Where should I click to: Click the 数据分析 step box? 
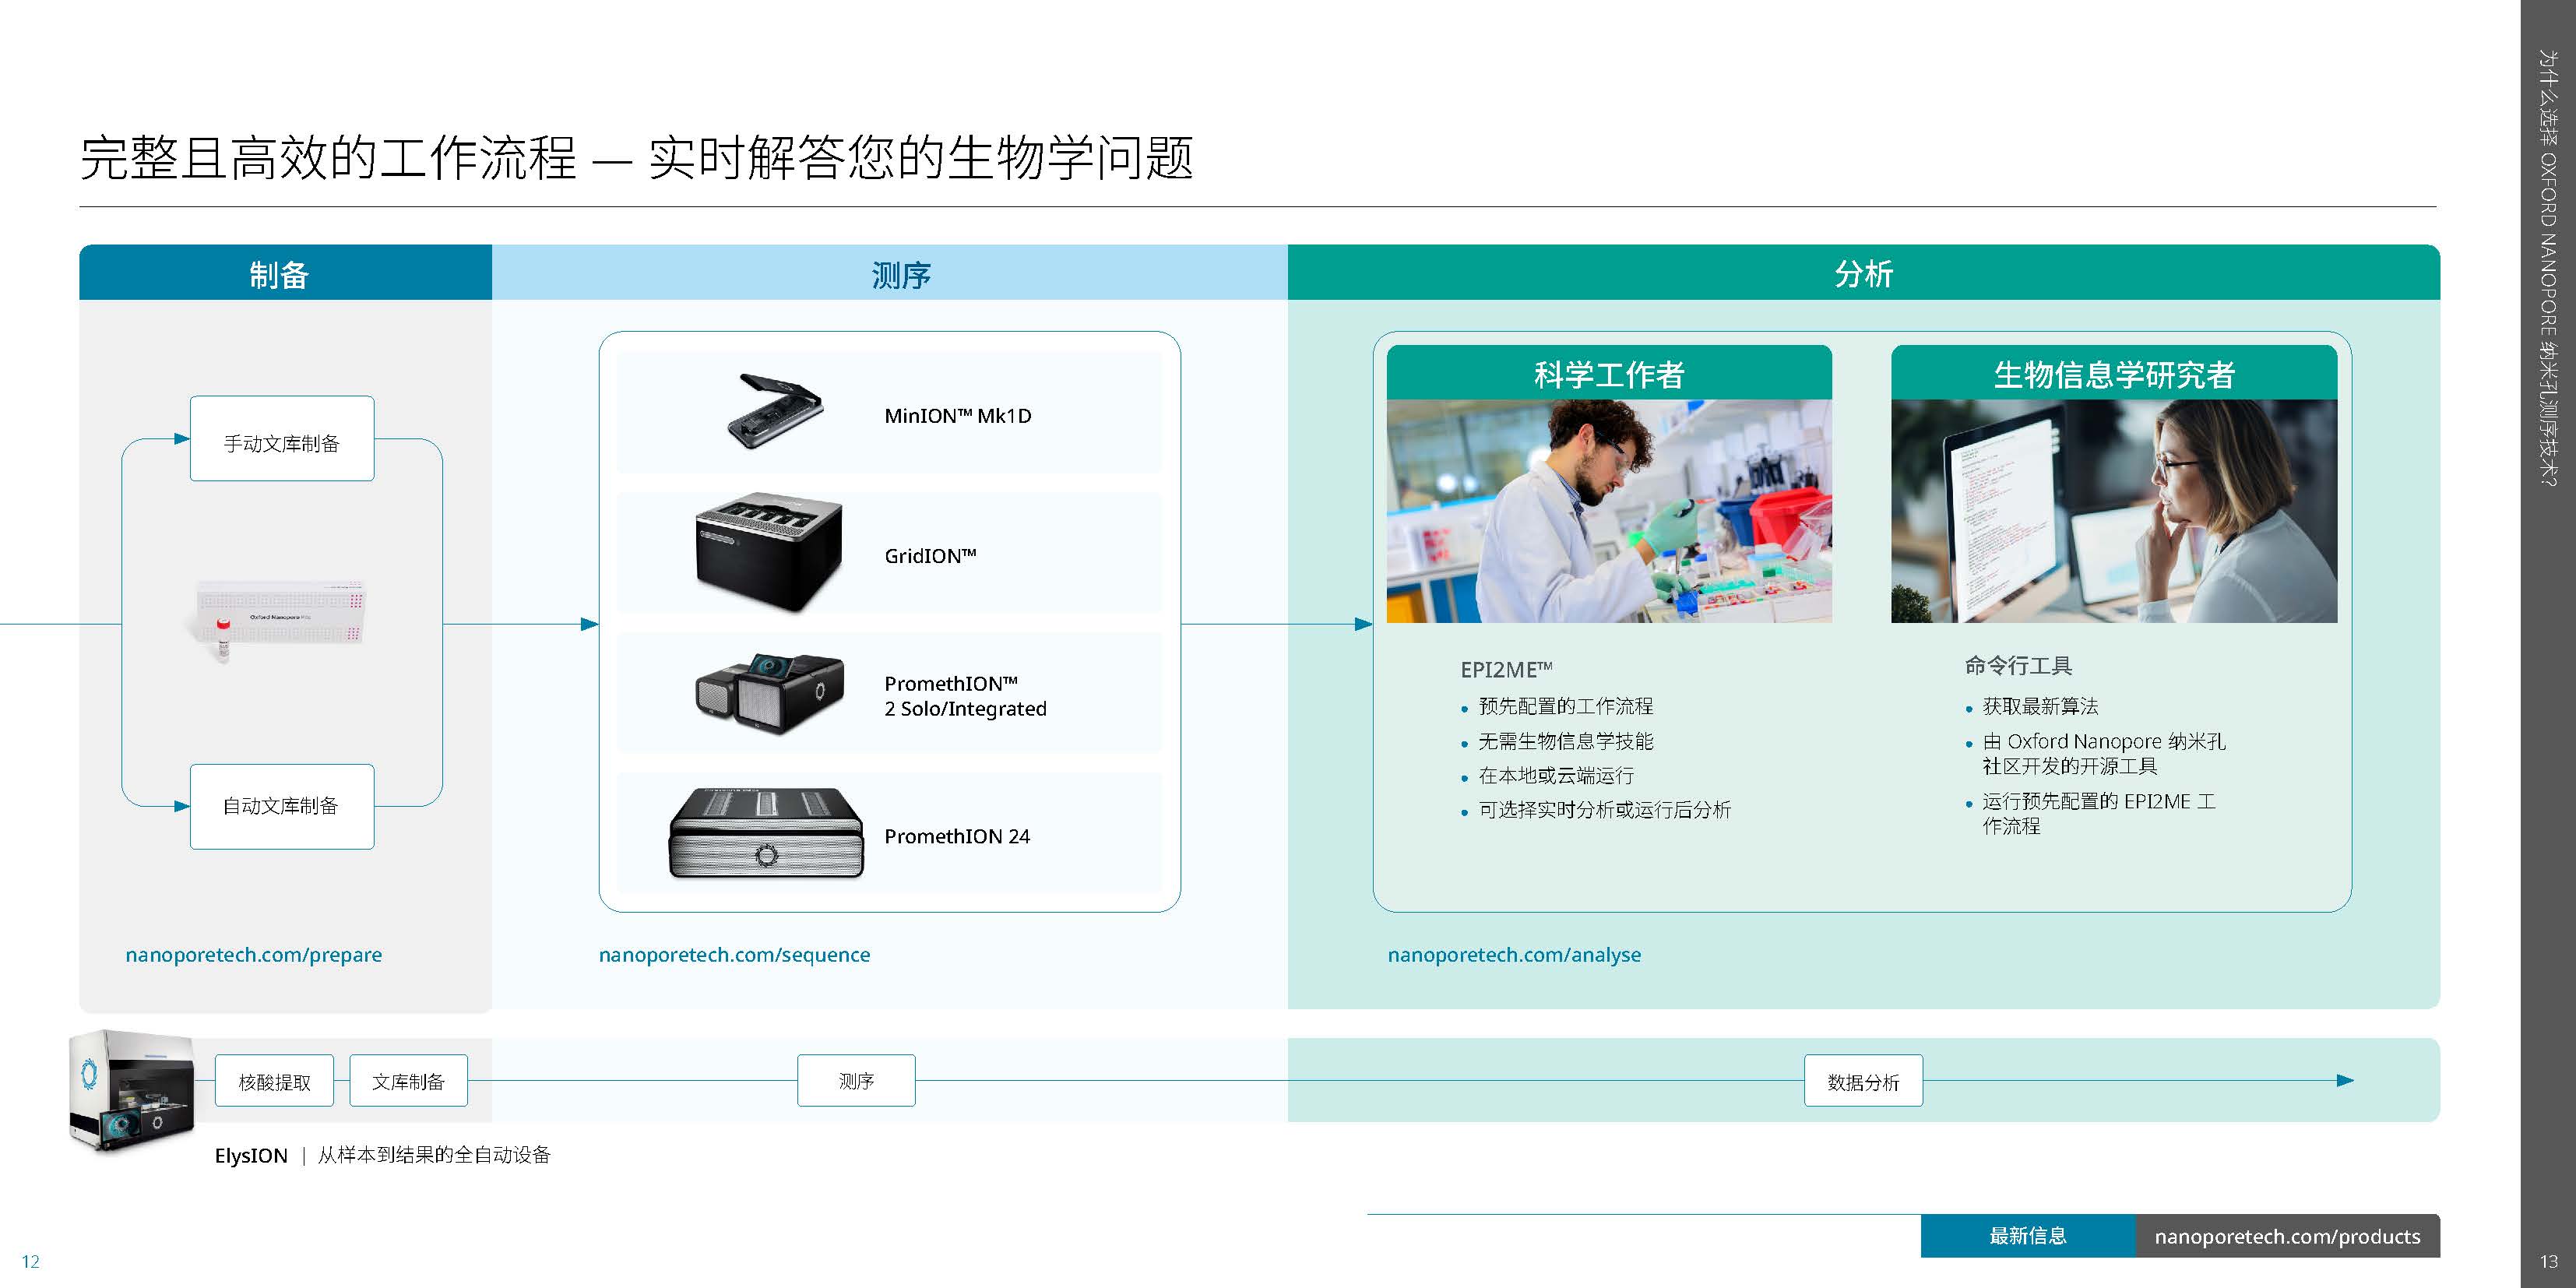coord(1863,1081)
